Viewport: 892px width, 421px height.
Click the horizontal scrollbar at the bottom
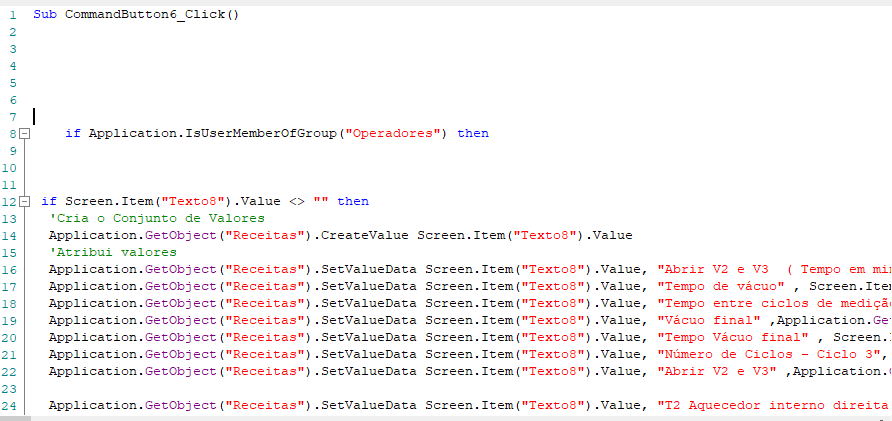pos(446,418)
